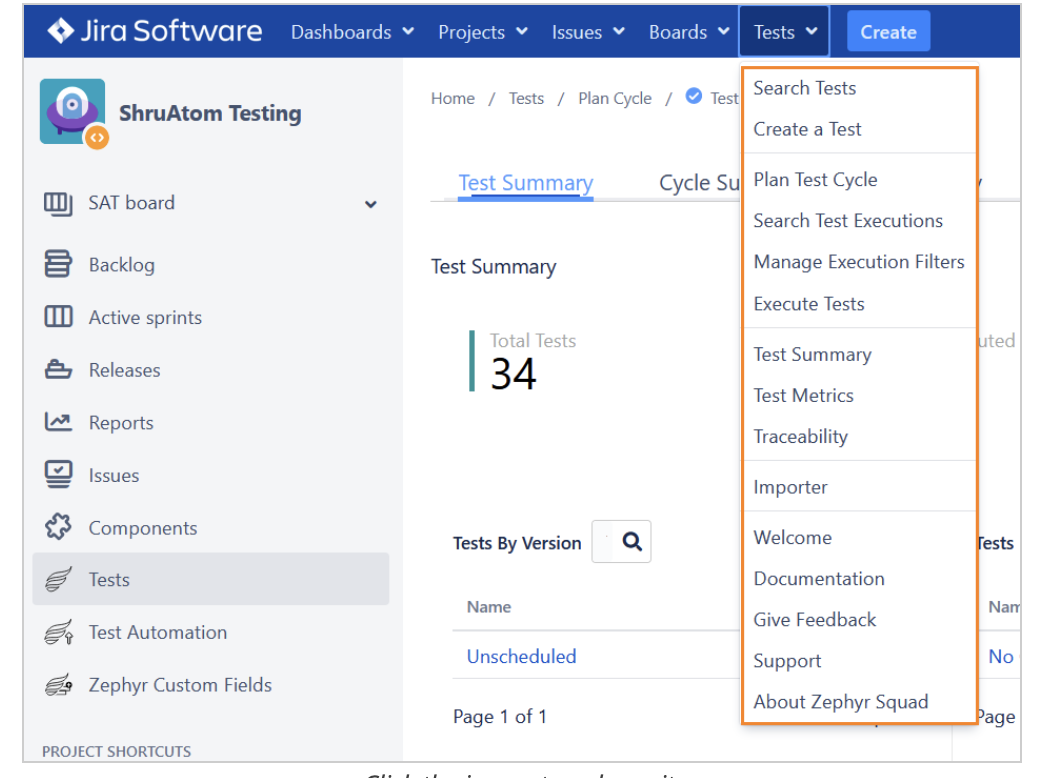Click the blue Create button

[888, 32]
